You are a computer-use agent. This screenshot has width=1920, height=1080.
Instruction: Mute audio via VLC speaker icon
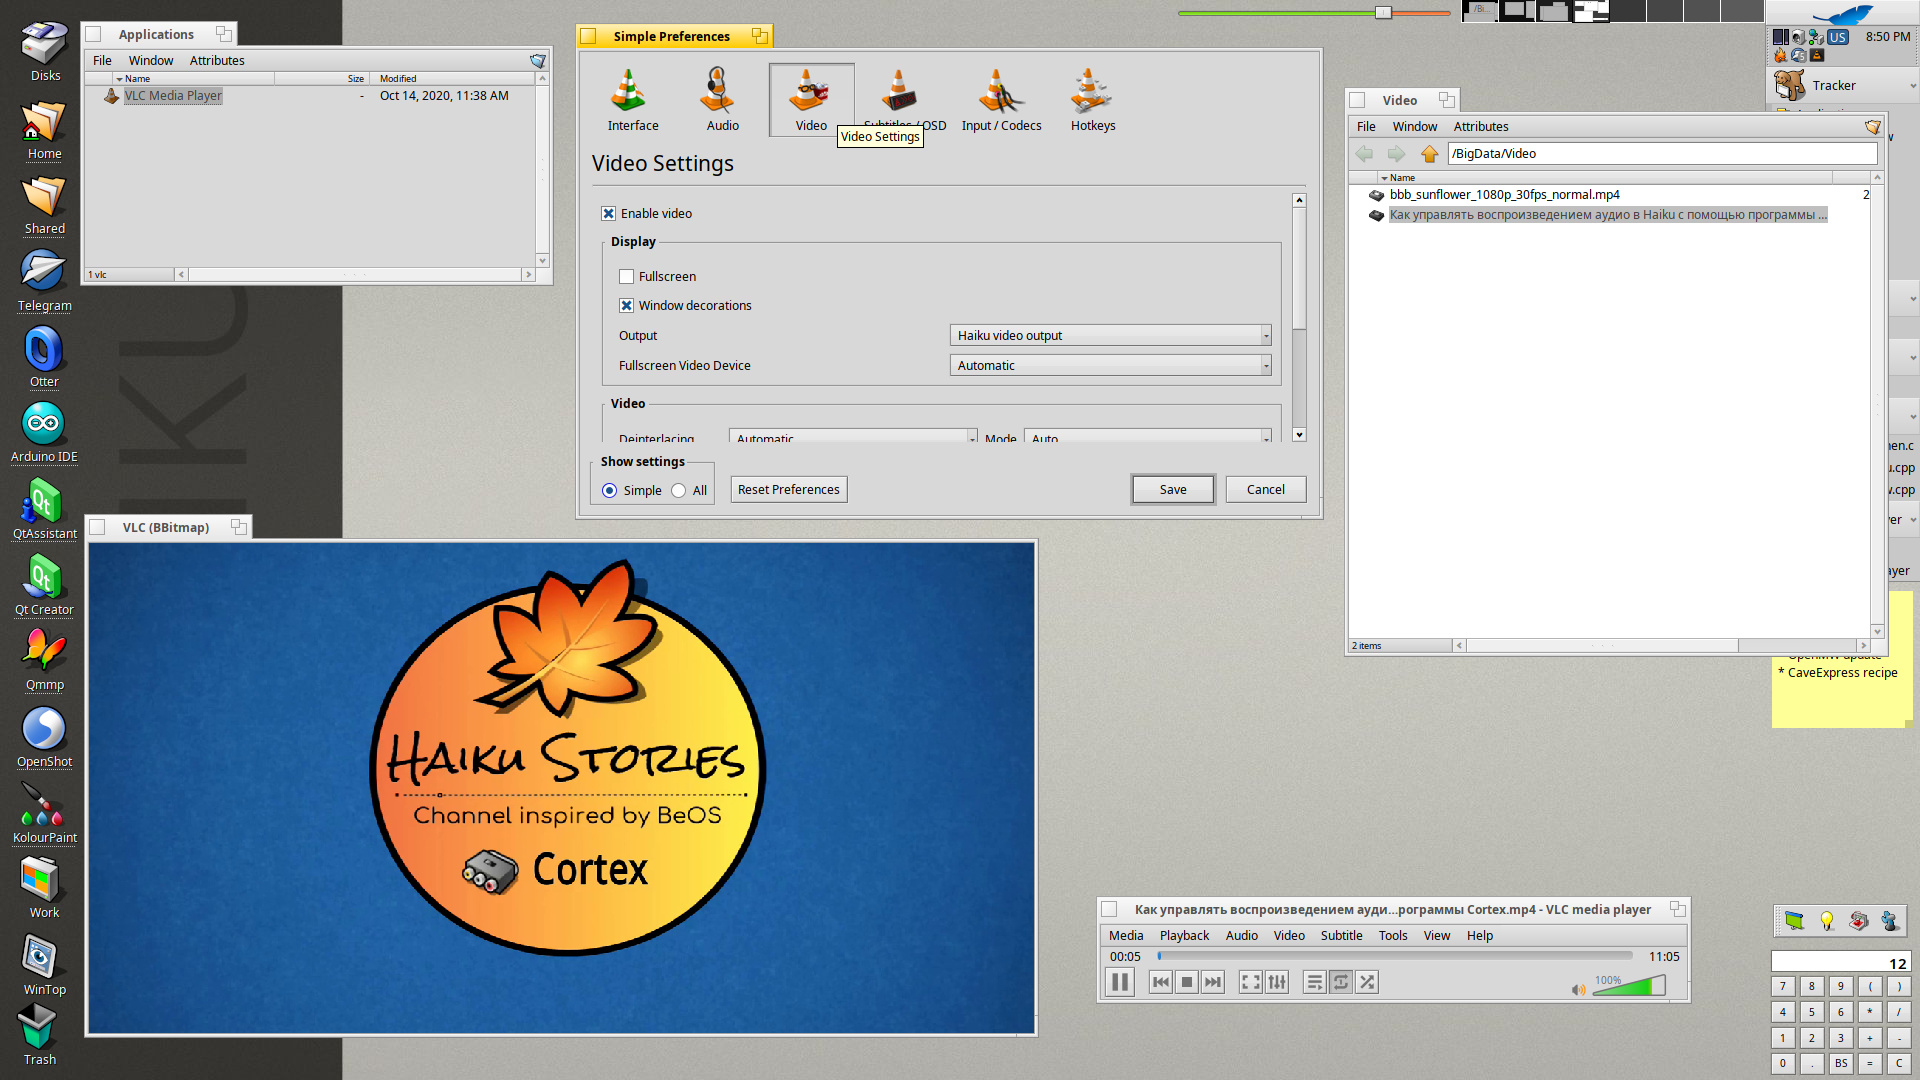pos(1578,990)
